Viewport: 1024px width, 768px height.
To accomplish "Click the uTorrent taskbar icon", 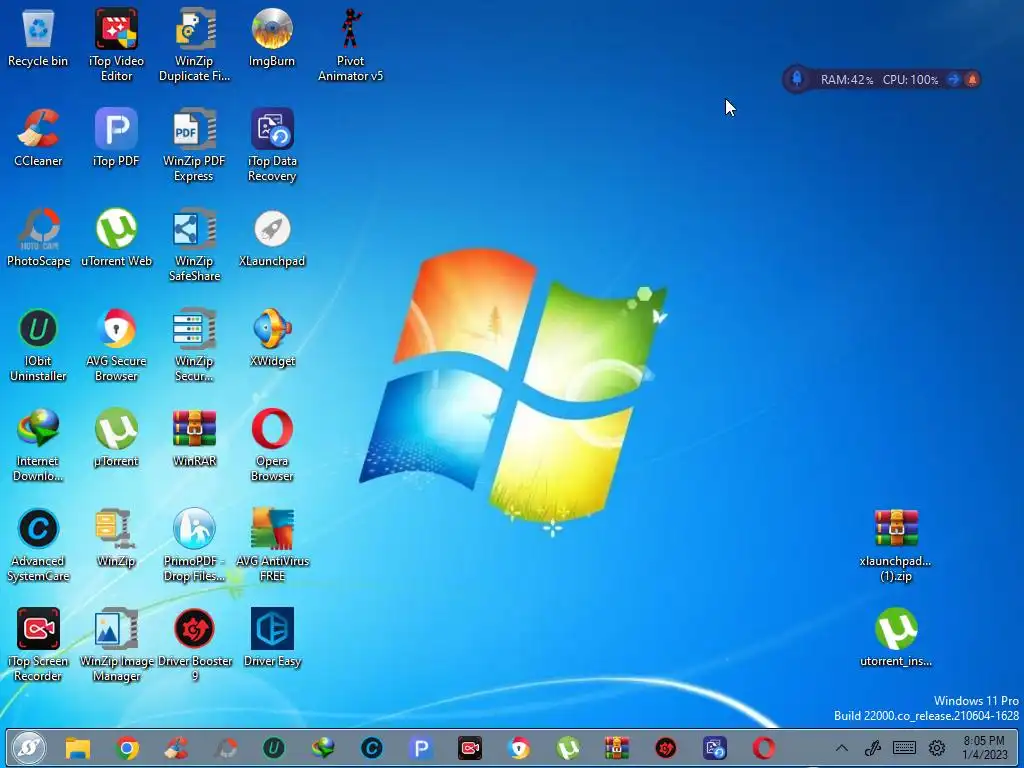I will point(568,748).
